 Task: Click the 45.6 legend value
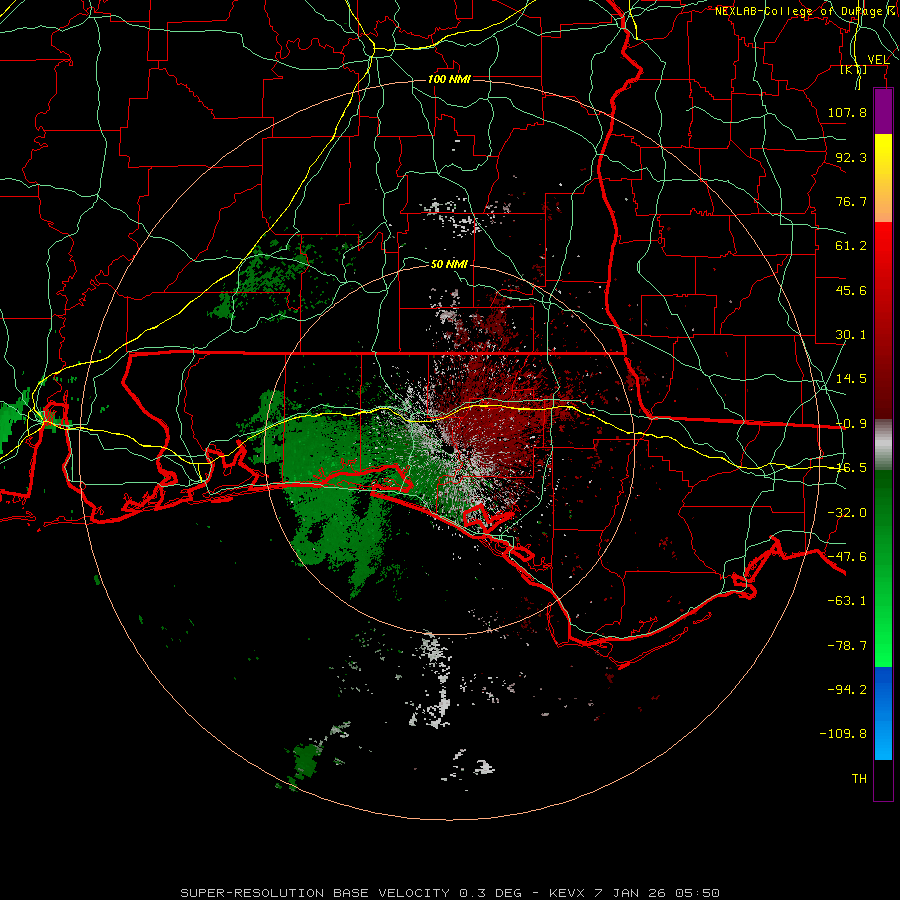851,290
